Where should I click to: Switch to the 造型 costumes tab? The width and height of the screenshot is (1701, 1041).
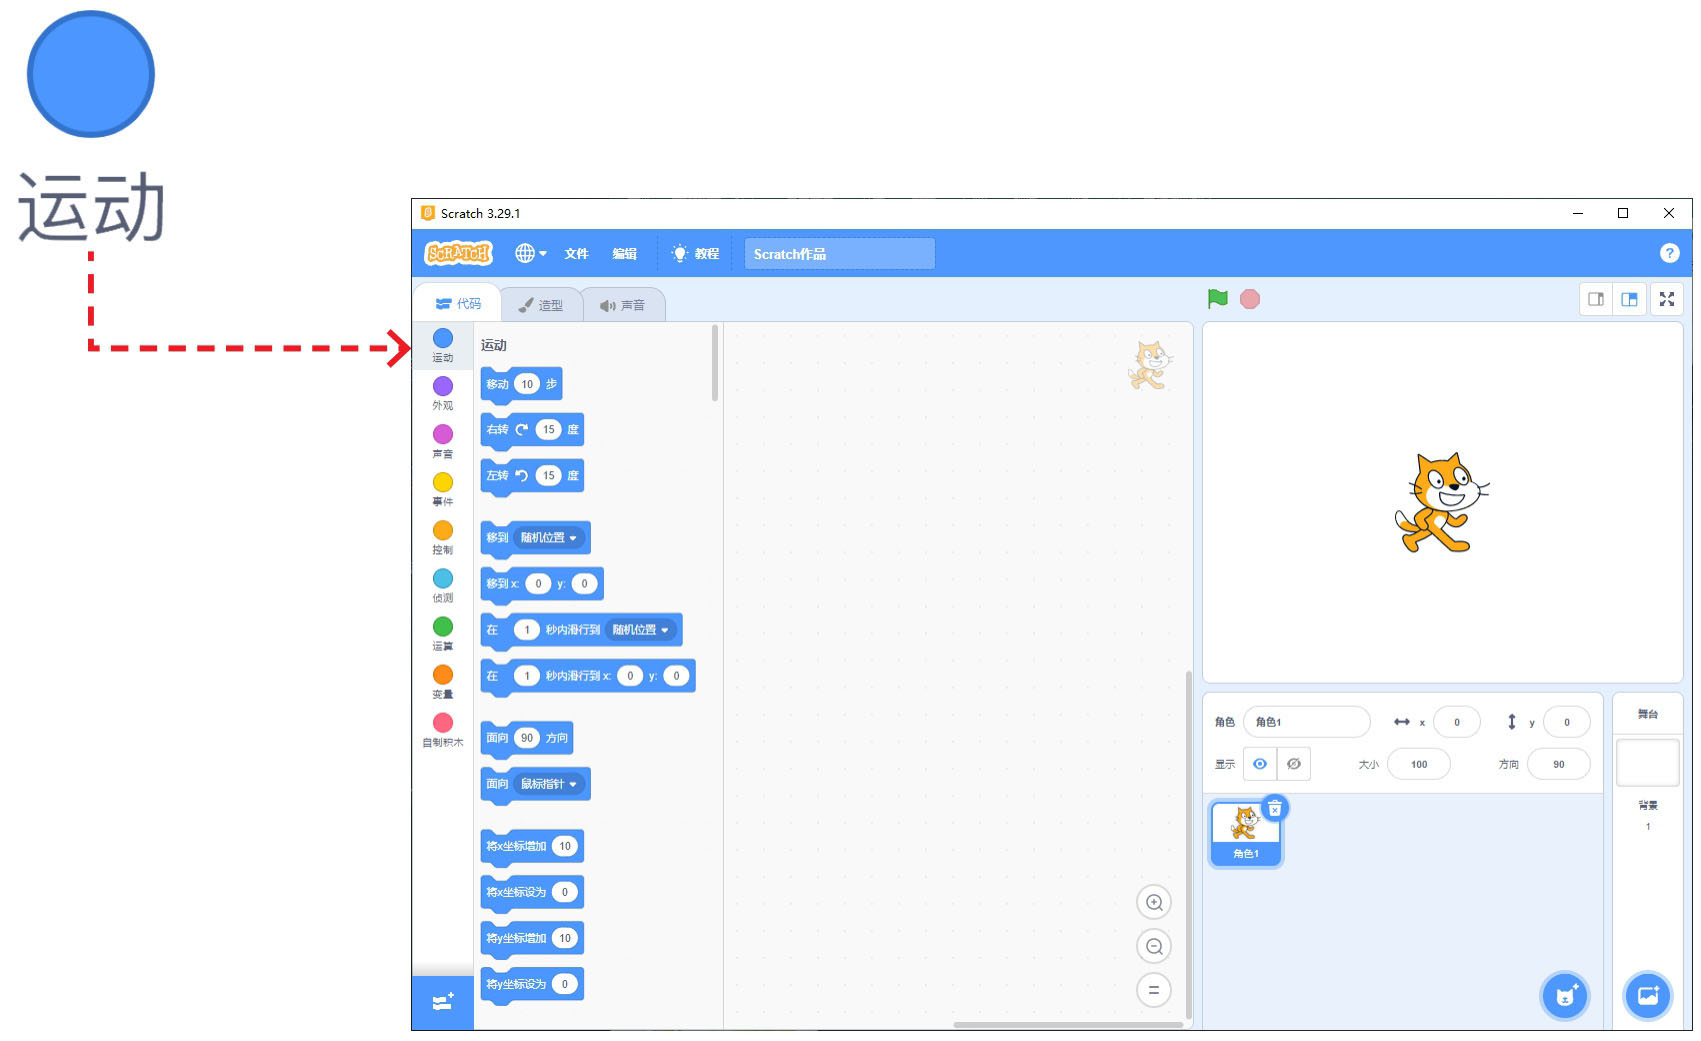pos(541,305)
